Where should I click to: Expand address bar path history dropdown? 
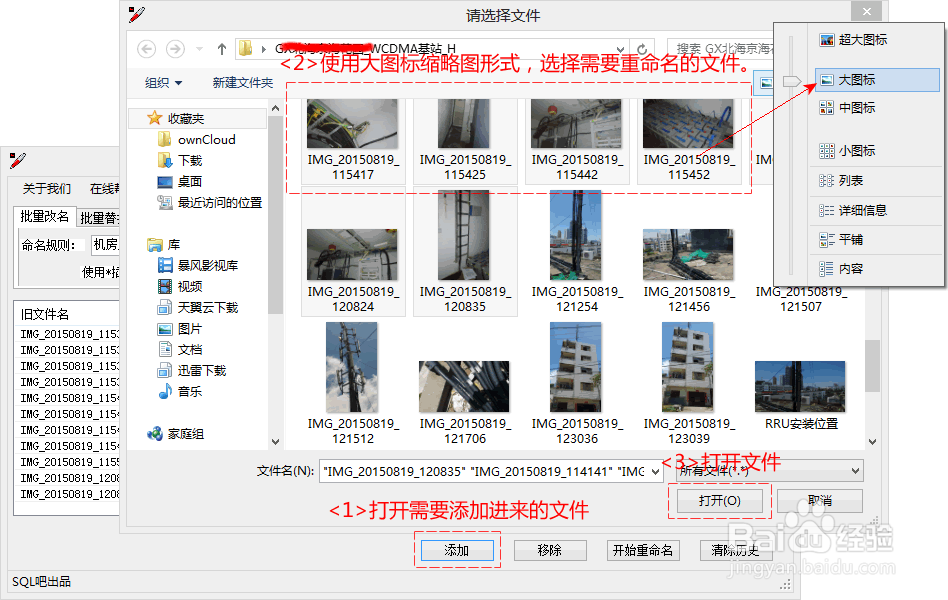pos(620,49)
